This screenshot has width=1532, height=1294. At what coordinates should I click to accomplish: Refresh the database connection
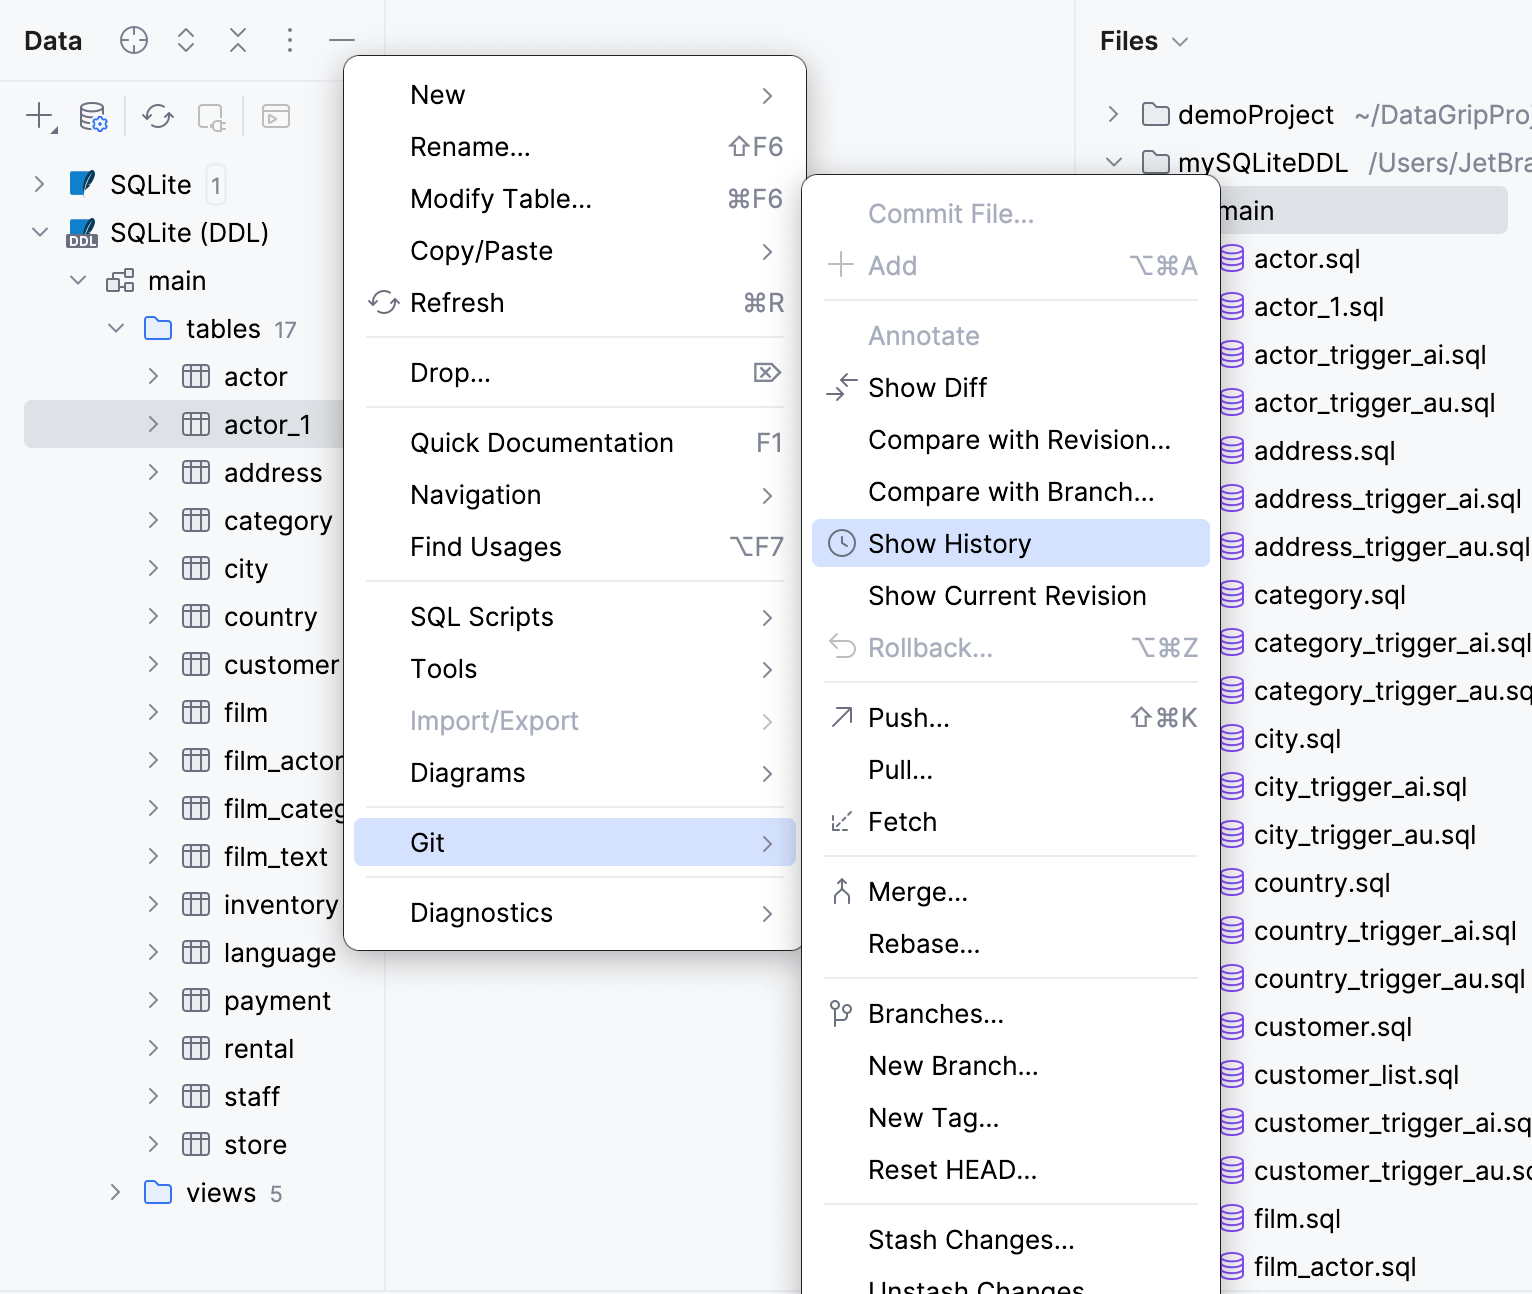(156, 116)
